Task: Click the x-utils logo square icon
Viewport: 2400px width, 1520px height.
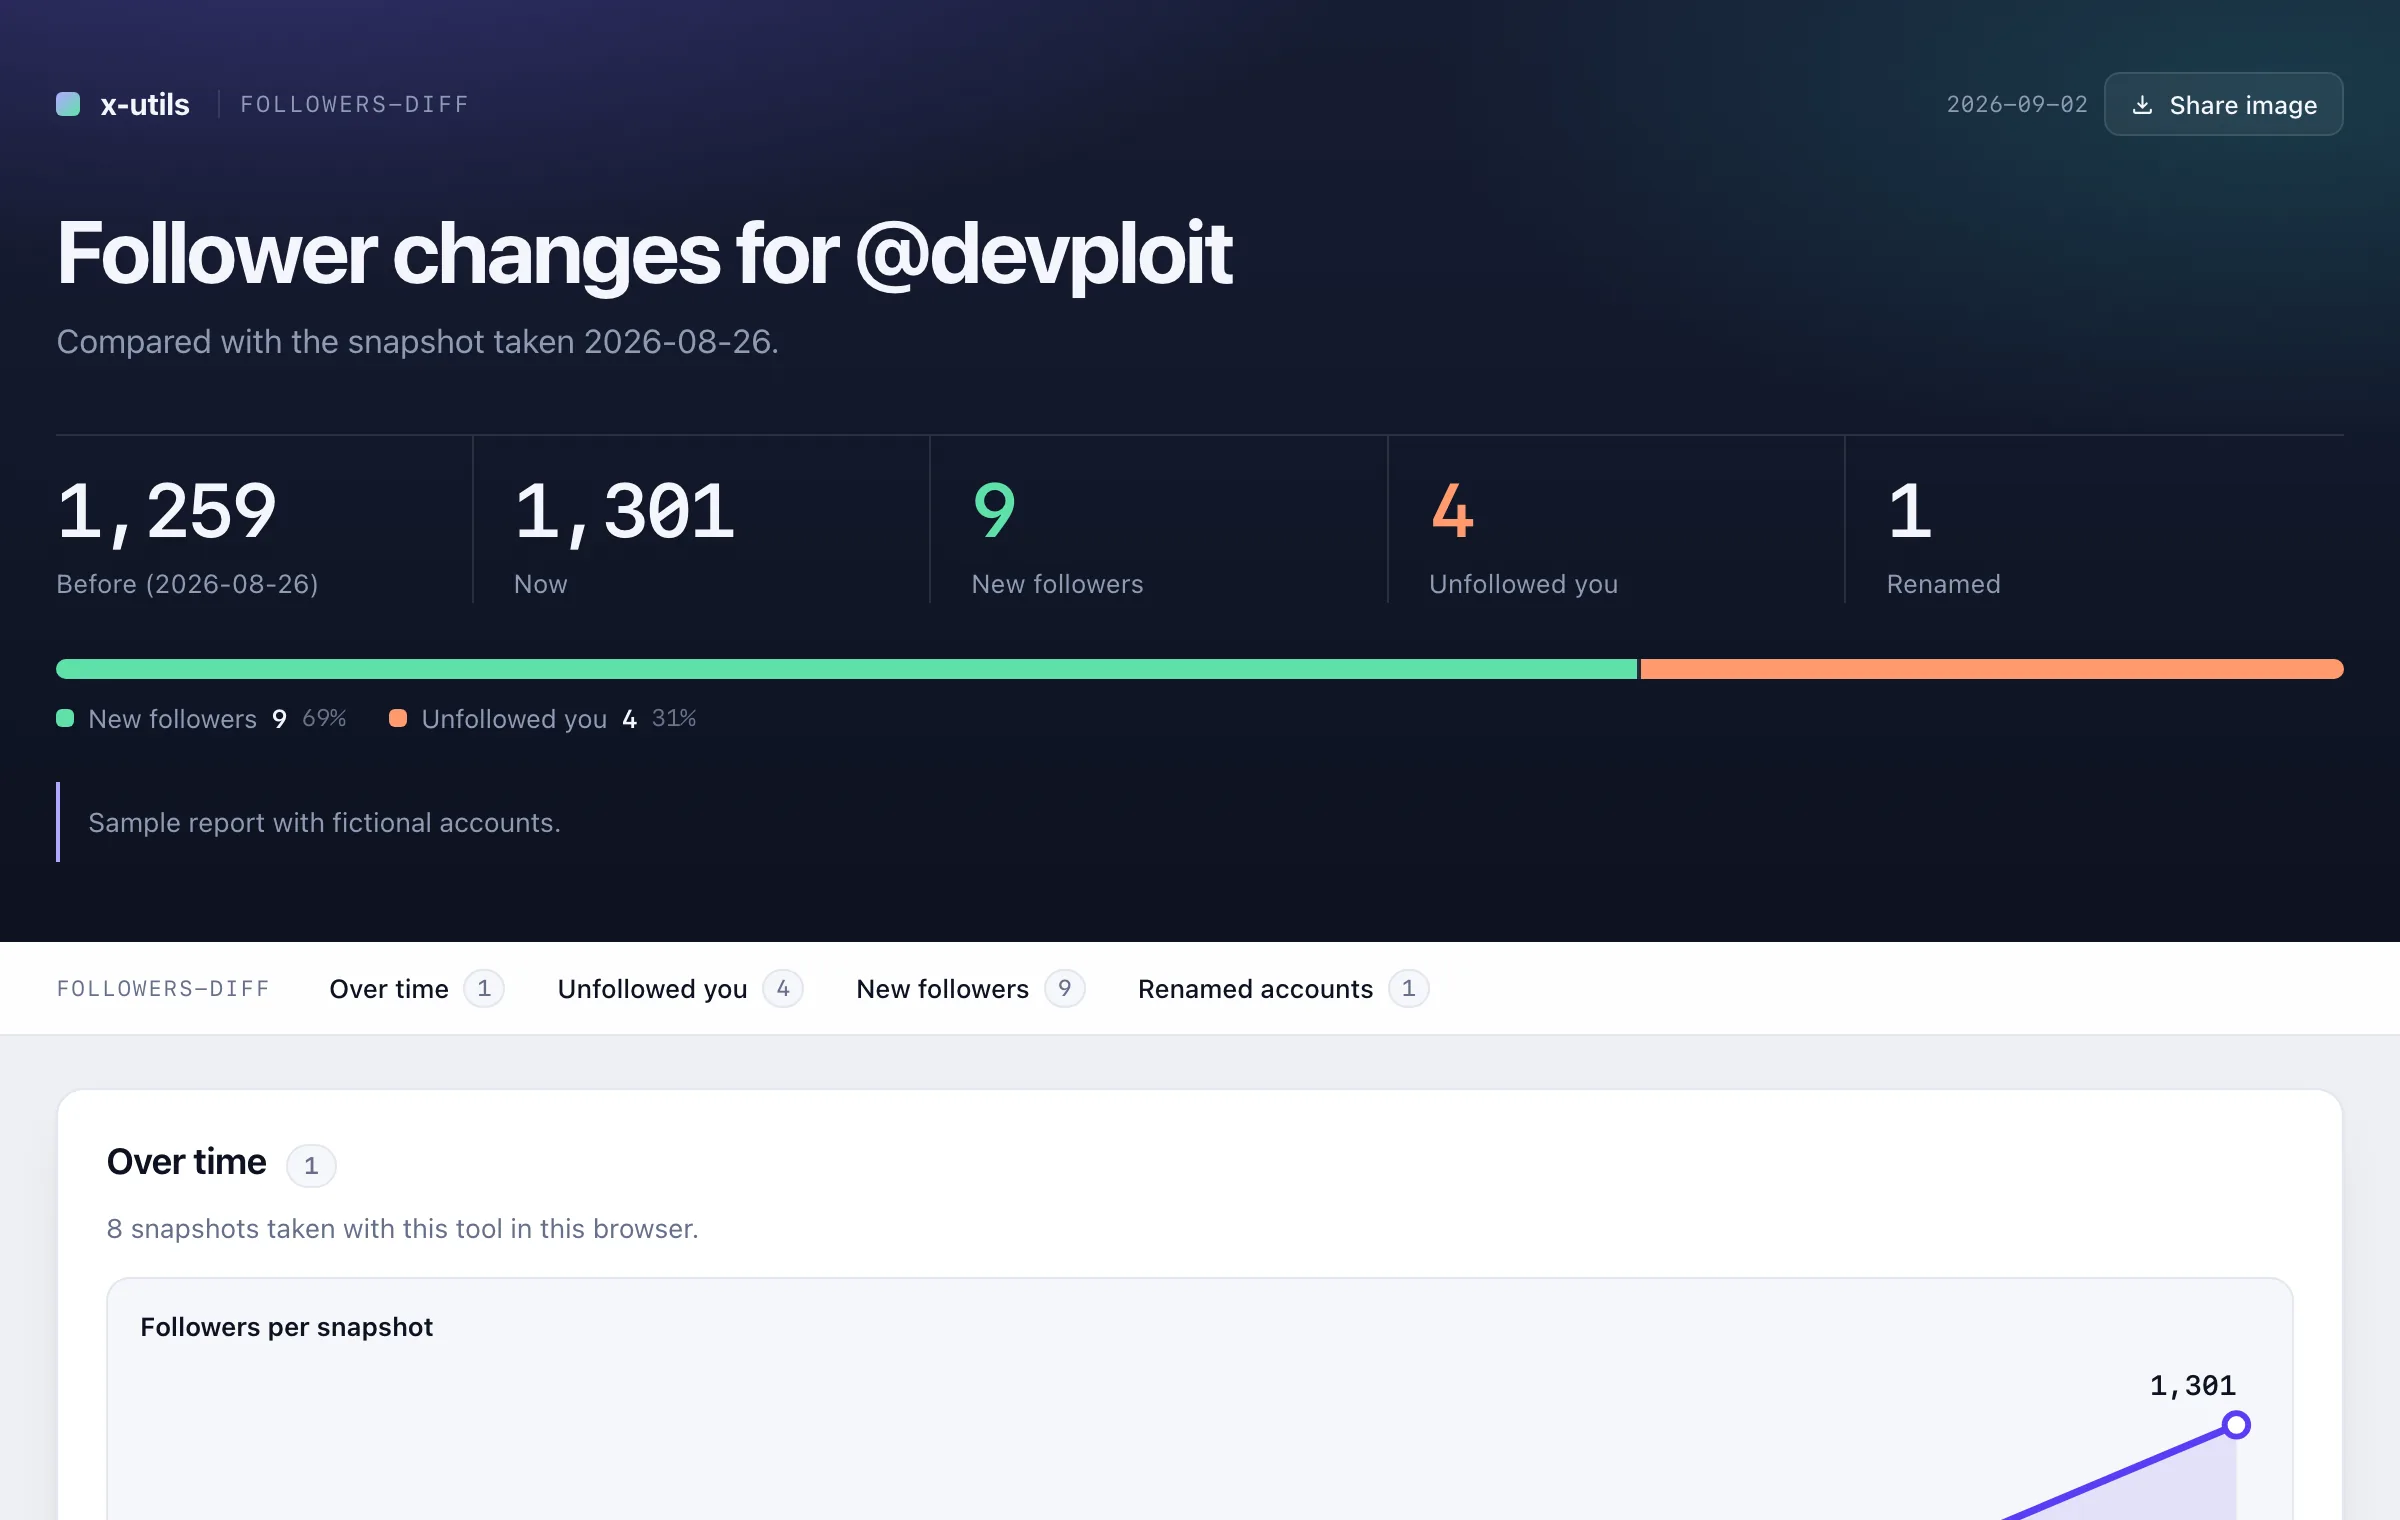Action: [68, 104]
